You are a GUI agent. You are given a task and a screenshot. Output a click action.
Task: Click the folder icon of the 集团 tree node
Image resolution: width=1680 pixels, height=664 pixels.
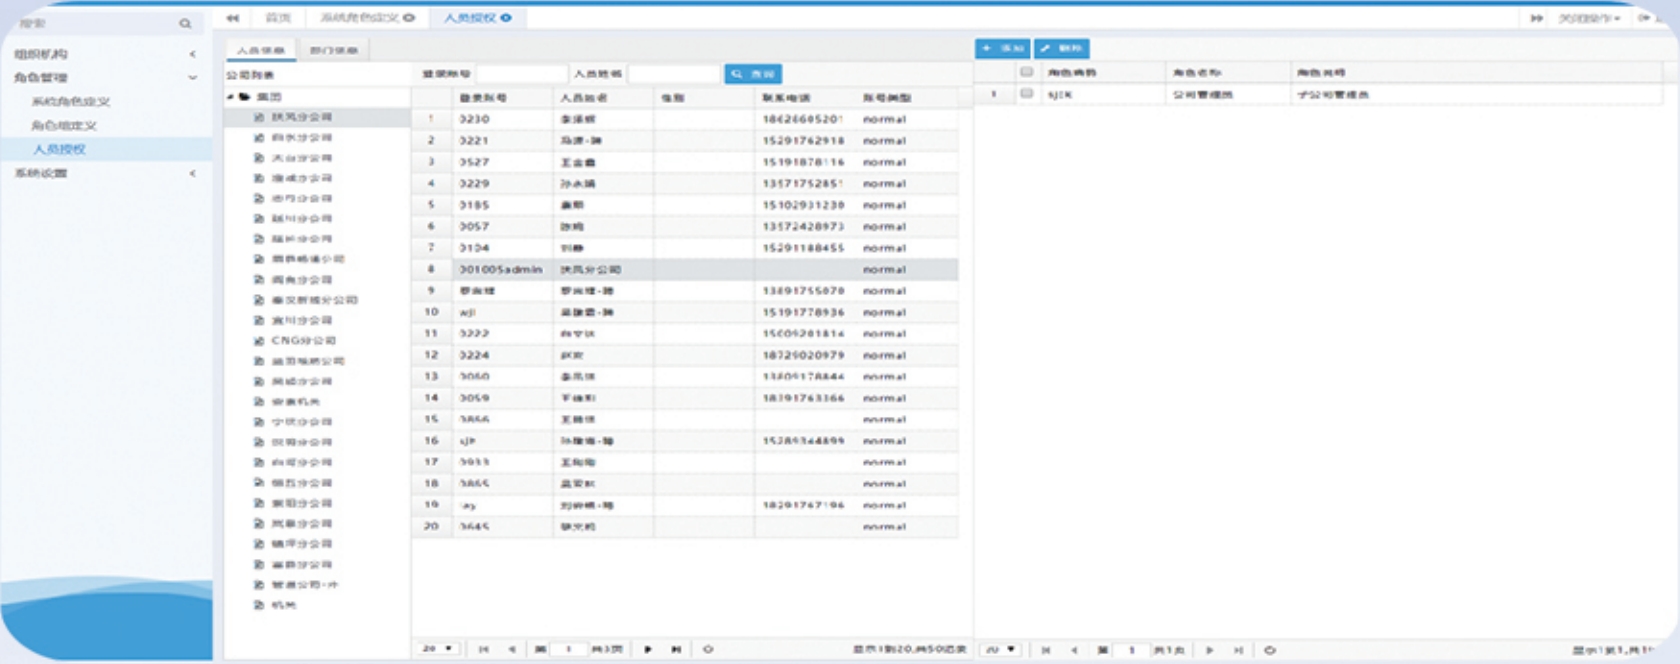pyautogui.click(x=245, y=97)
